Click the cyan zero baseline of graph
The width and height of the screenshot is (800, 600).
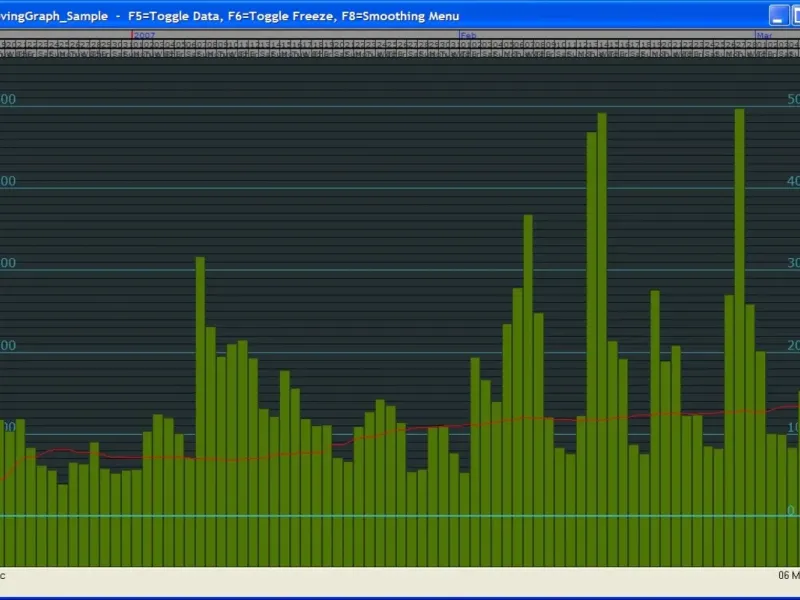click(x=400, y=516)
